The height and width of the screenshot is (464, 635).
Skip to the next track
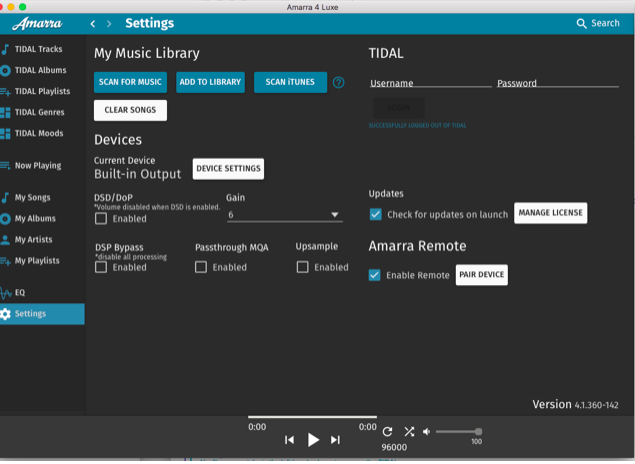335,439
